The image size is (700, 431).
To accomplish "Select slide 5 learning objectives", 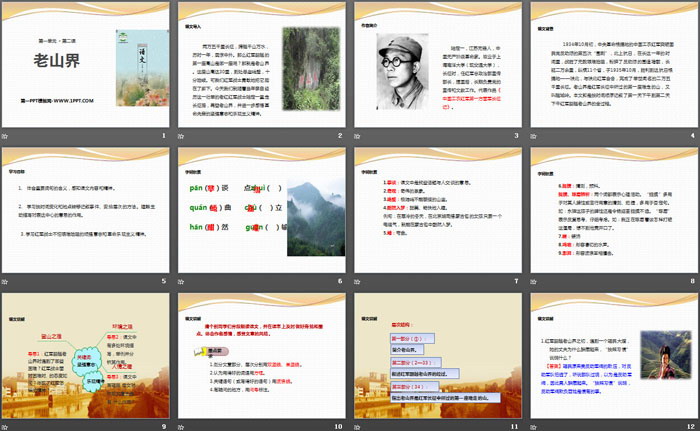I will (88, 210).
